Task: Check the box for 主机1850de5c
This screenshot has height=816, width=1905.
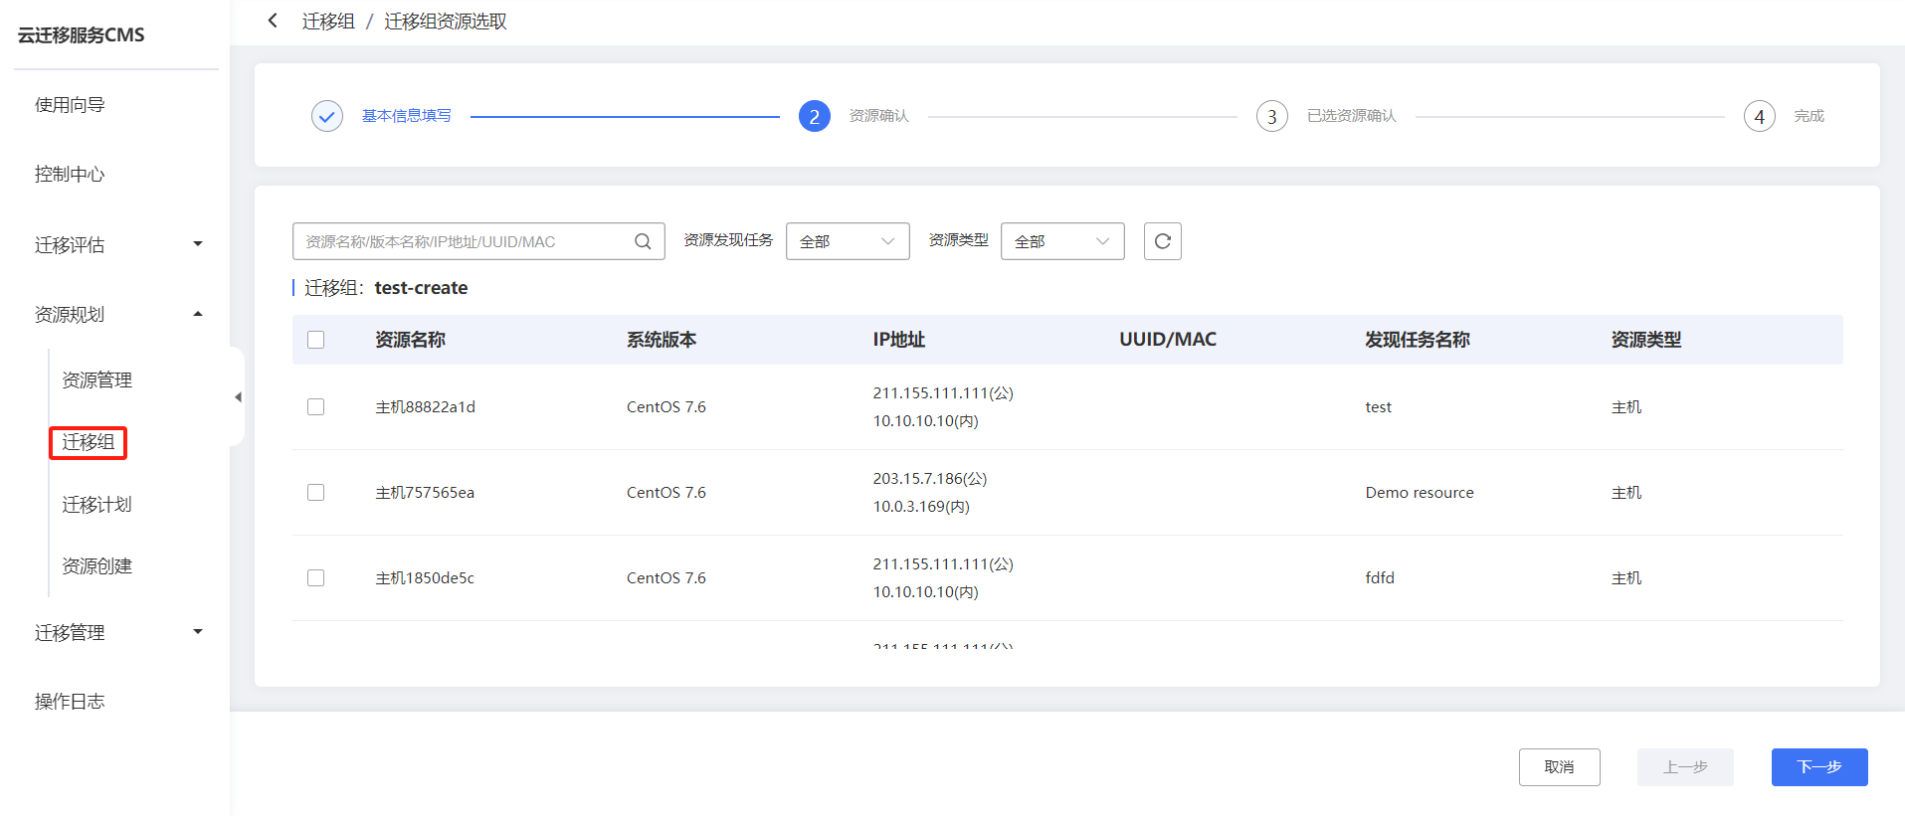Action: click(316, 578)
